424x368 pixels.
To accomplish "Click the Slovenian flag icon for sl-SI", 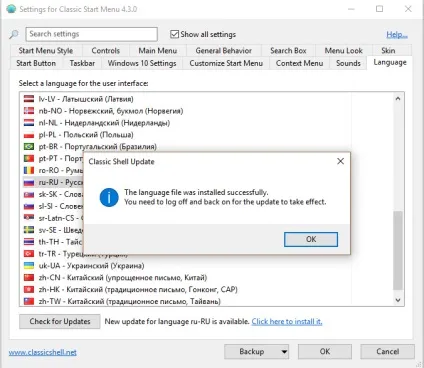I will point(29,206).
